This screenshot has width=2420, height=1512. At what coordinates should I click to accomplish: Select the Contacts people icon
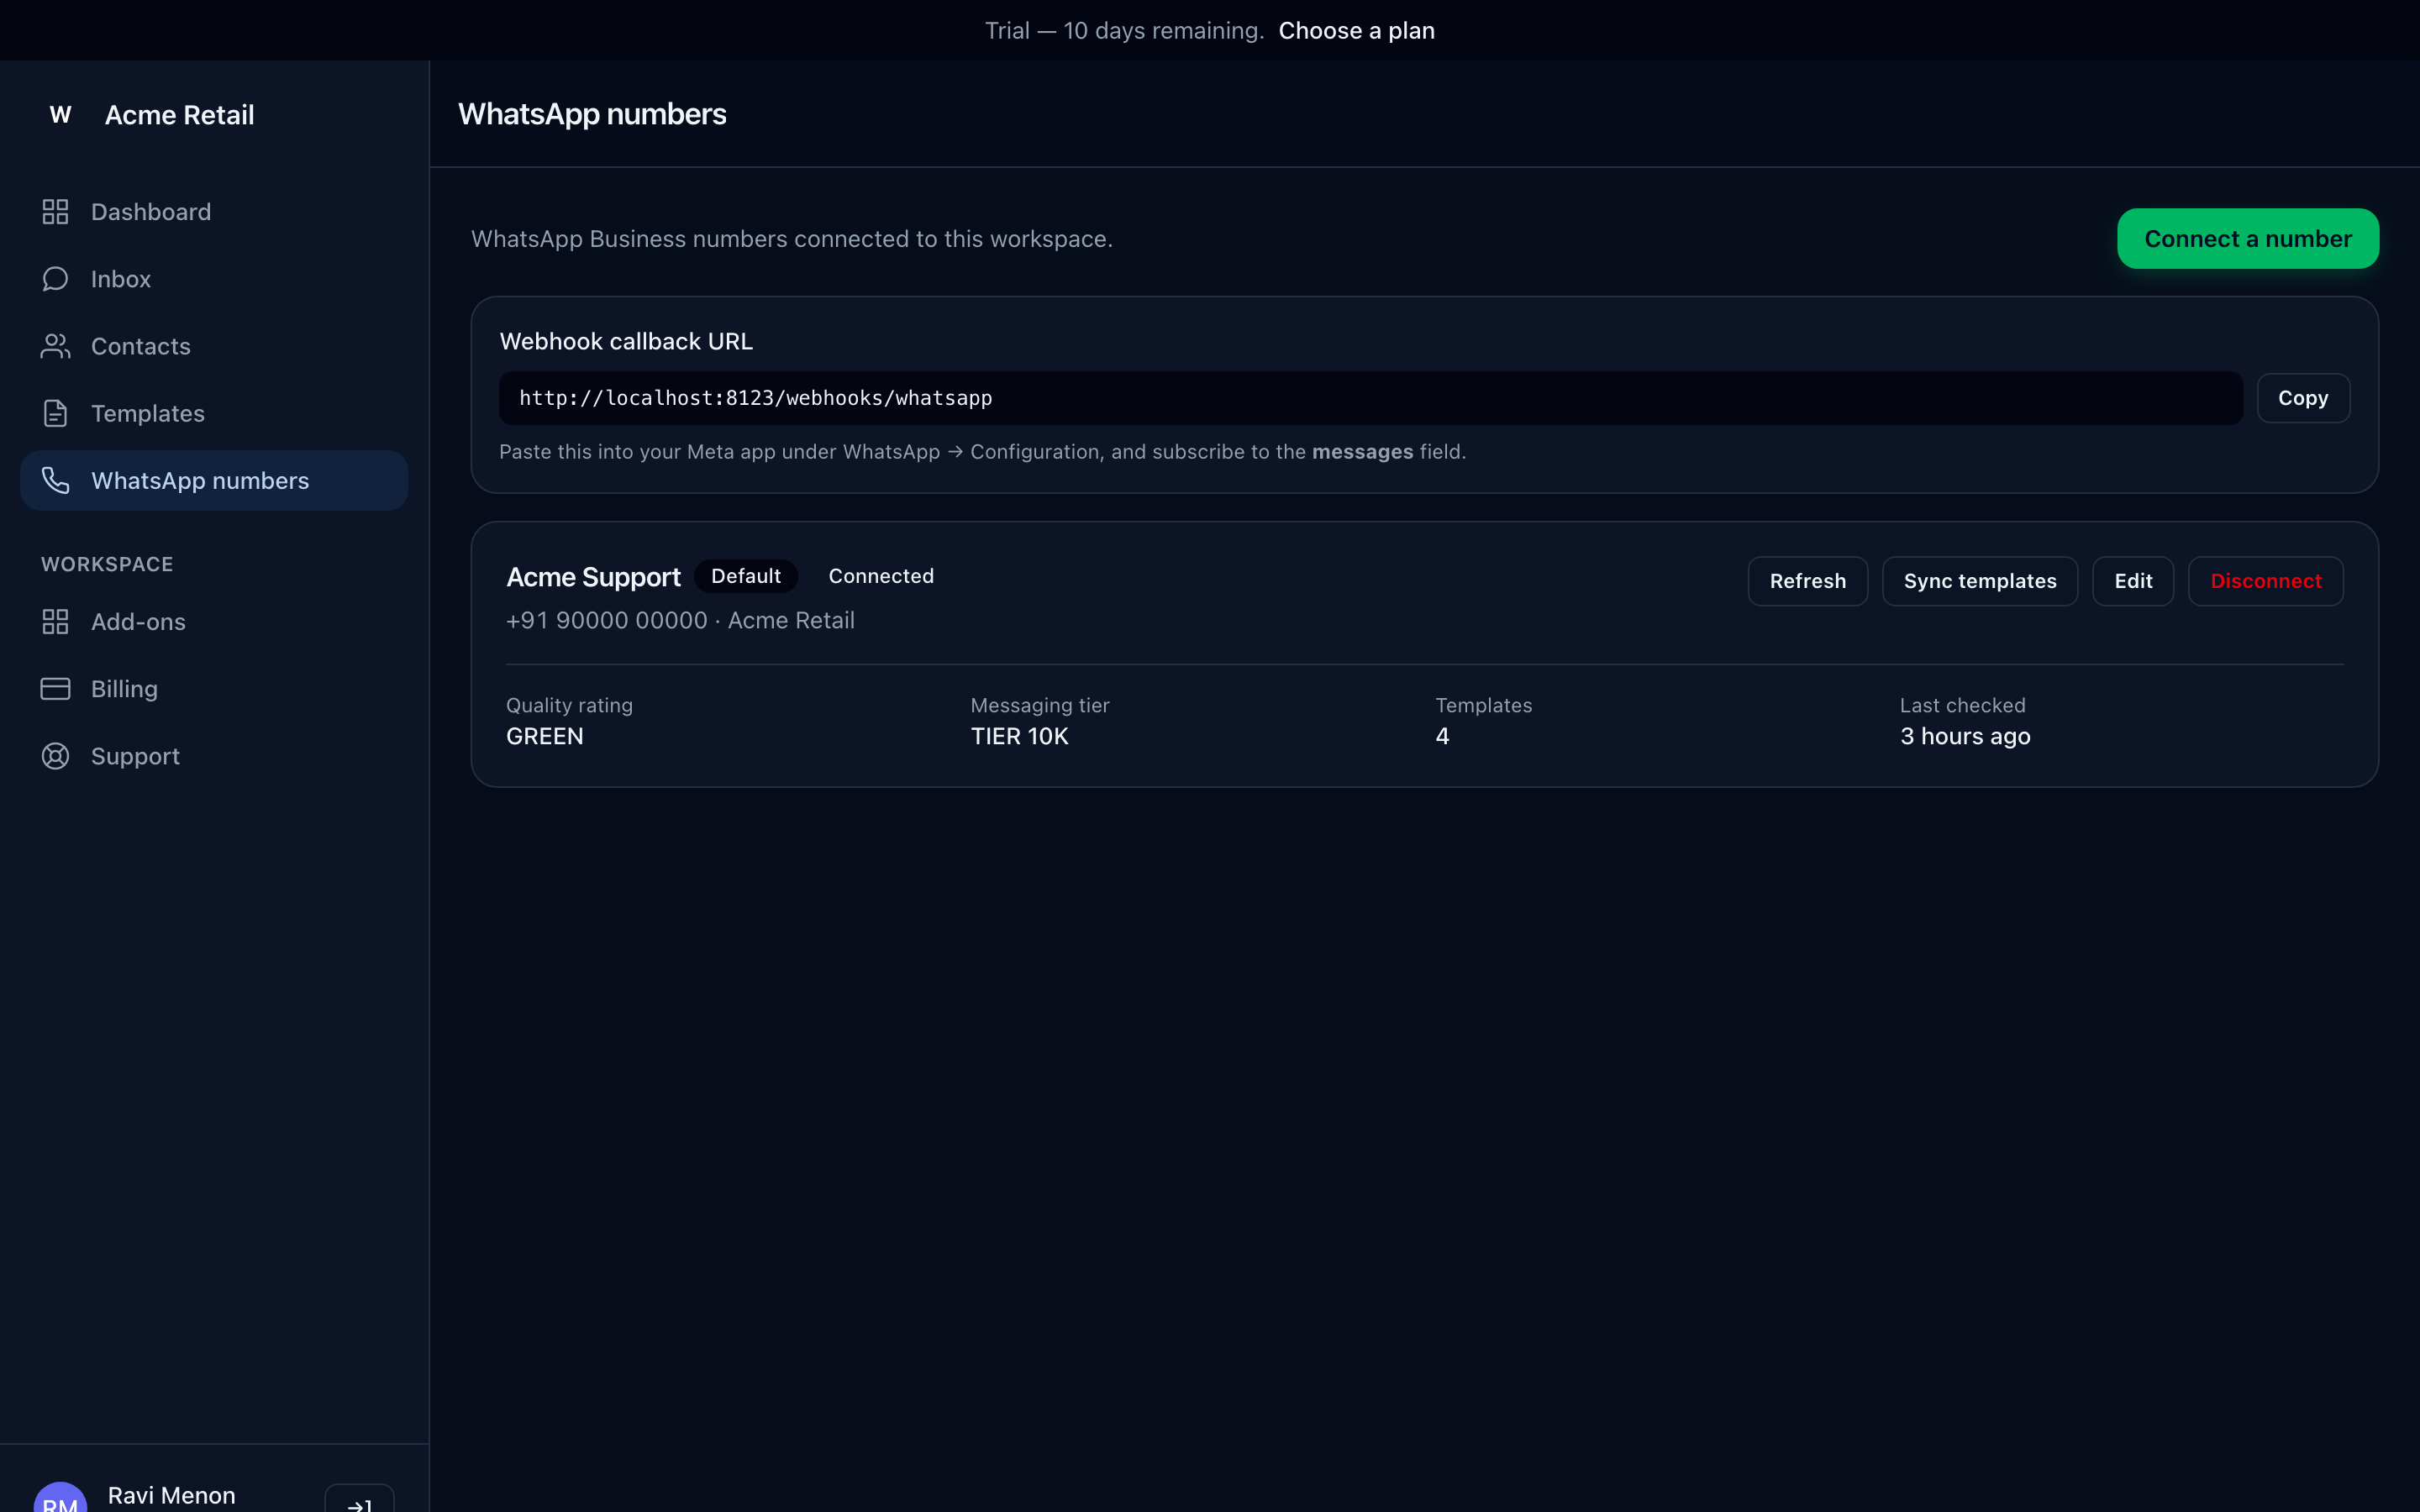[55, 346]
